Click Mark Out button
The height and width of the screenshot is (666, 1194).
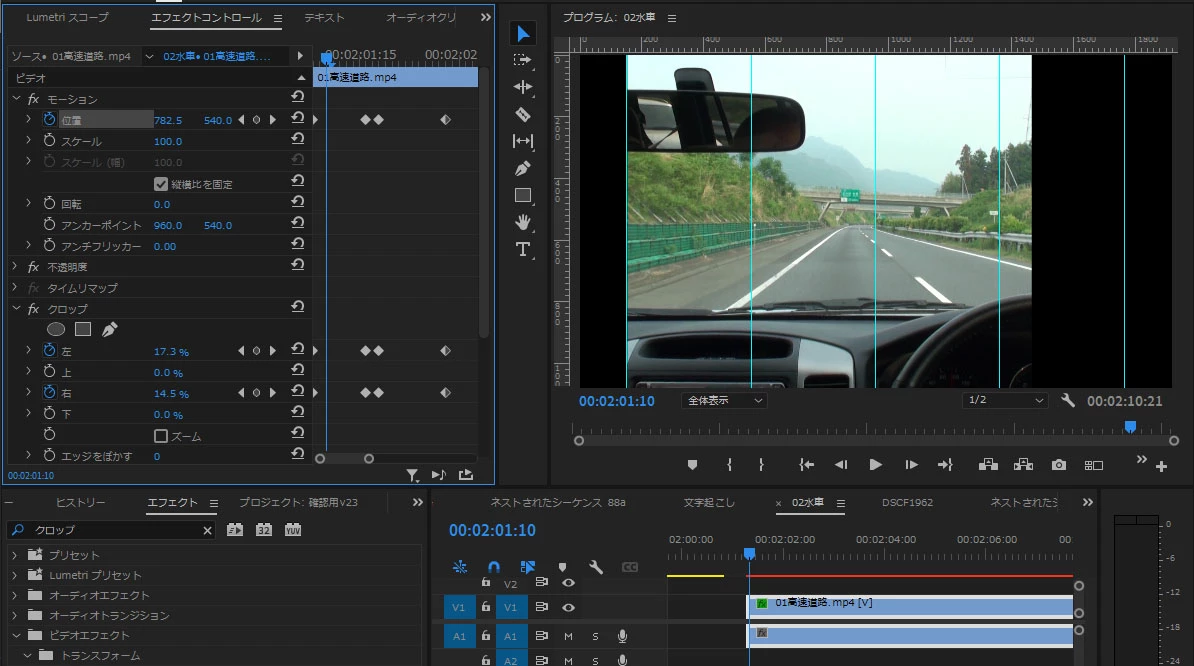761,464
